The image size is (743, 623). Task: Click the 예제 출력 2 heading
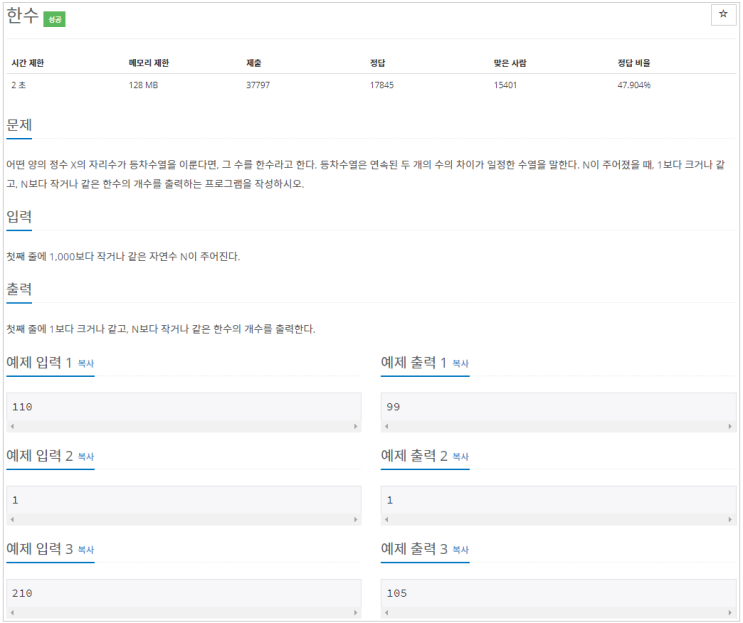(414, 456)
